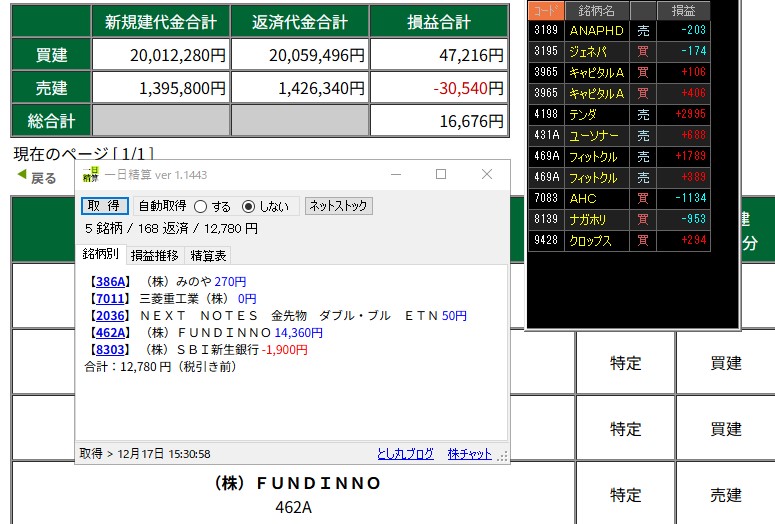Select the しない auto-fetch radio button

click(249, 207)
